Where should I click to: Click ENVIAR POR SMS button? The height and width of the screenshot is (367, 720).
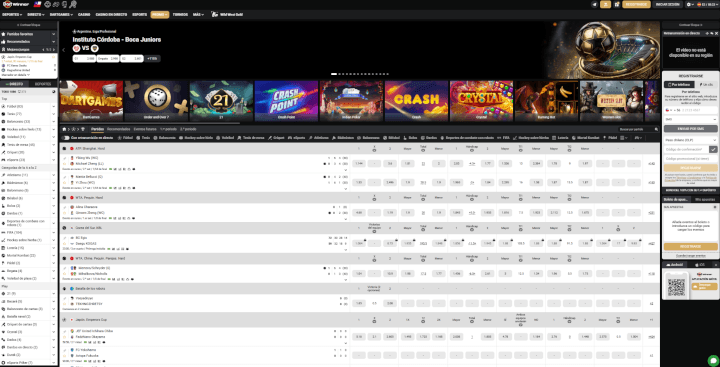click(x=691, y=128)
